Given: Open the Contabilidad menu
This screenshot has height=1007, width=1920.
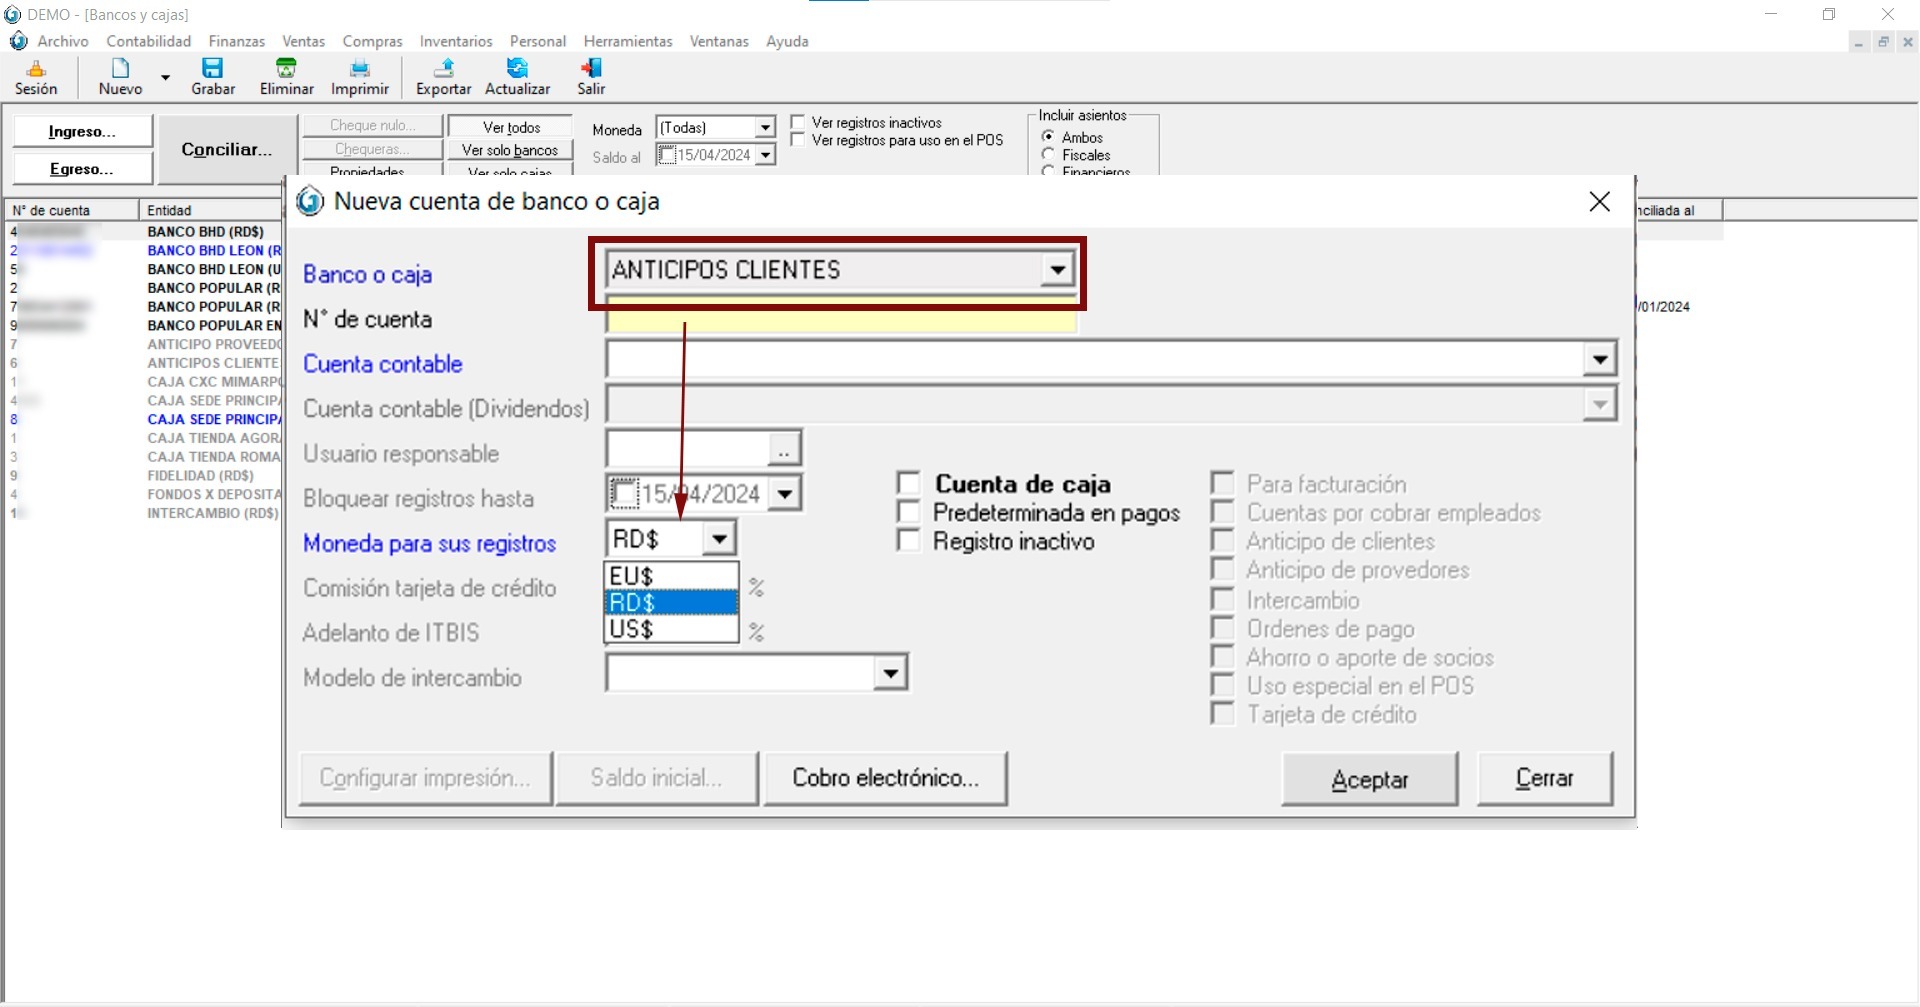Looking at the screenshot, I should 148,41.
